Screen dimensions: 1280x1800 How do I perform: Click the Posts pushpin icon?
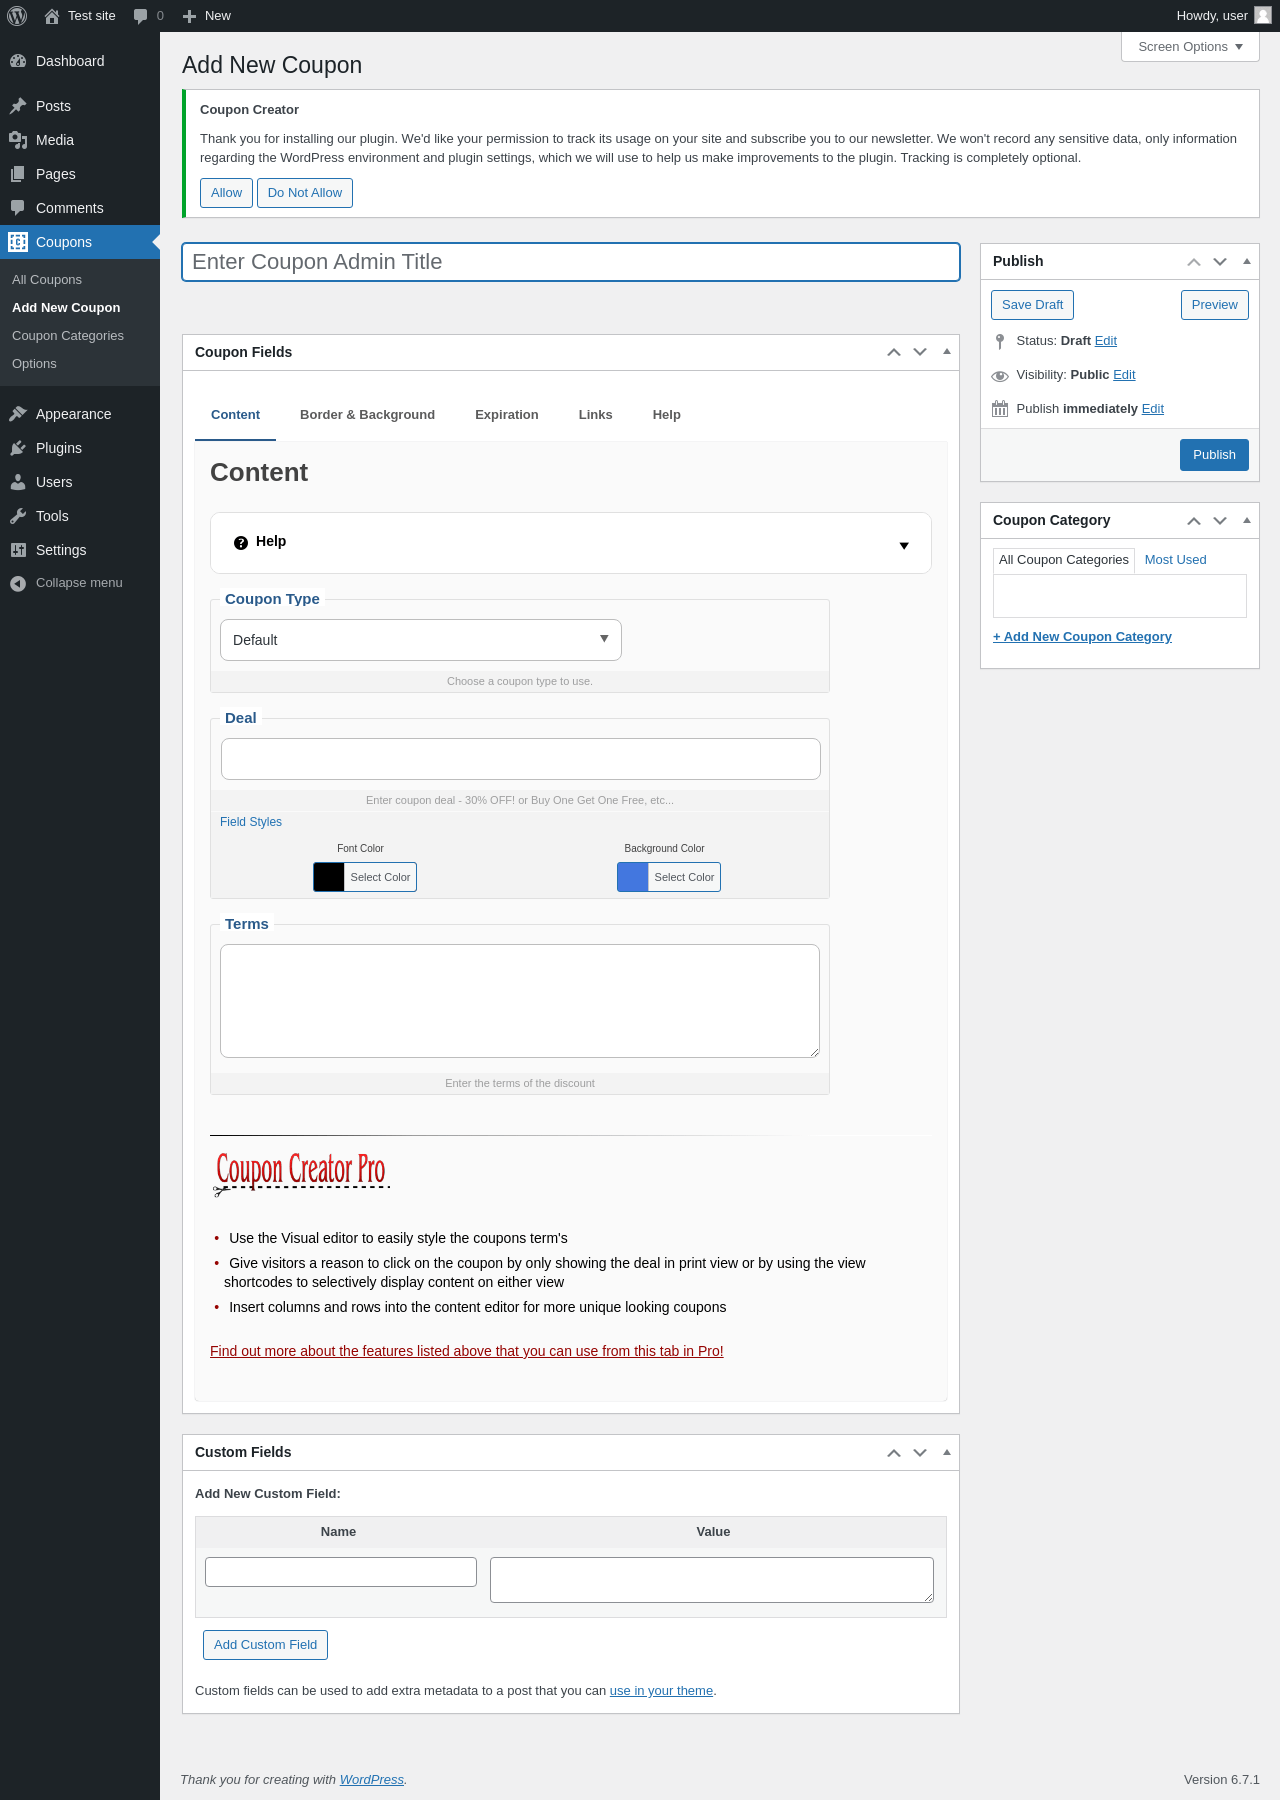(x=18, y=106)
